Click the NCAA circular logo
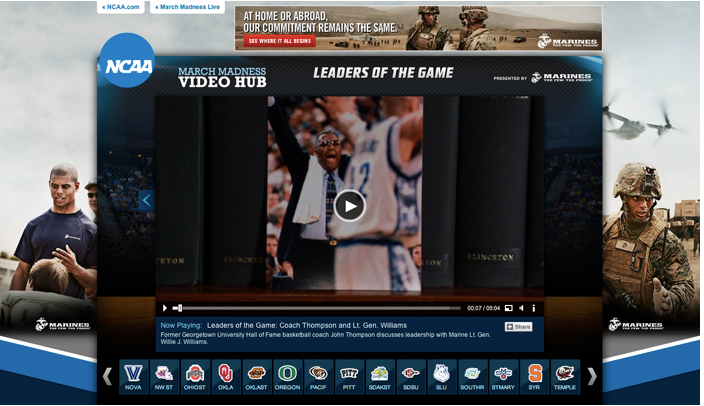The width and height of the screenshot is (704, 406). [127, 60]
